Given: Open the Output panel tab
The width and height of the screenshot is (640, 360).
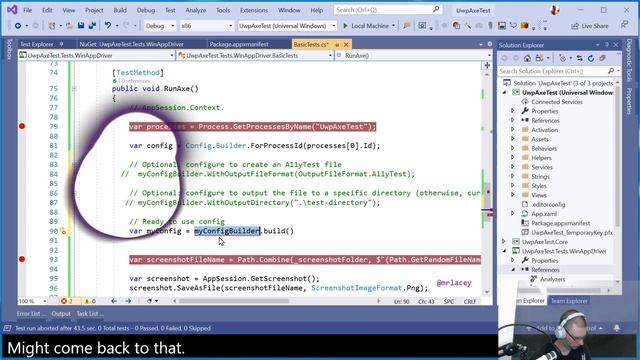Looking at the screenshot, I should [61, 313].
